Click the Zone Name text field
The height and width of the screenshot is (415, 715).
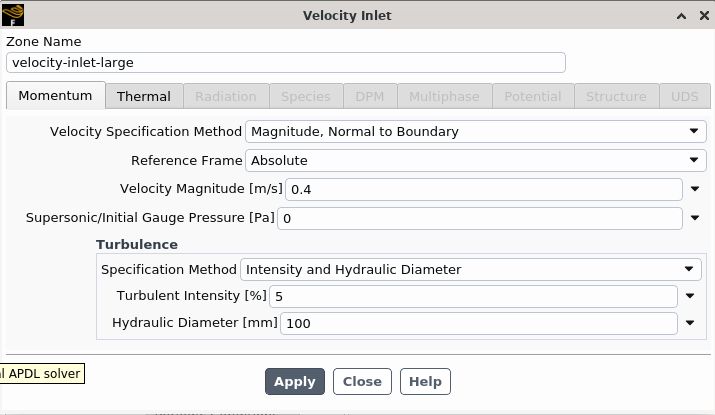pyautogui.click(x=285, y=62)
